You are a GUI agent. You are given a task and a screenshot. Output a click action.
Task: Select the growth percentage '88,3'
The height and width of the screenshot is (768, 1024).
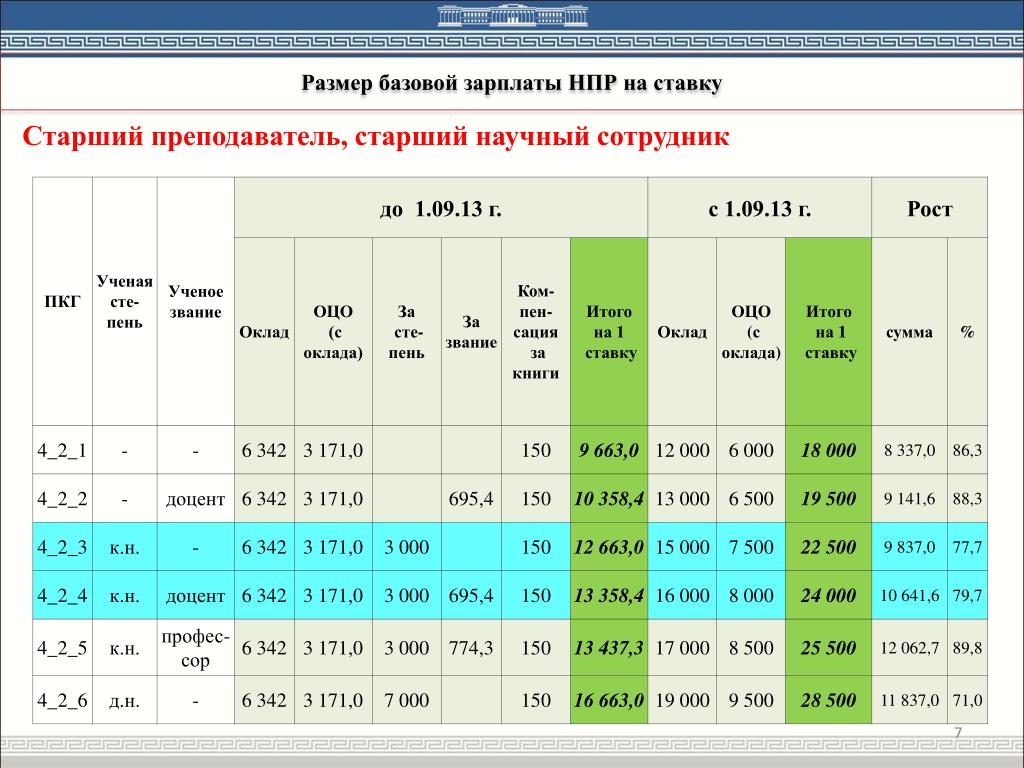[967, 499]
